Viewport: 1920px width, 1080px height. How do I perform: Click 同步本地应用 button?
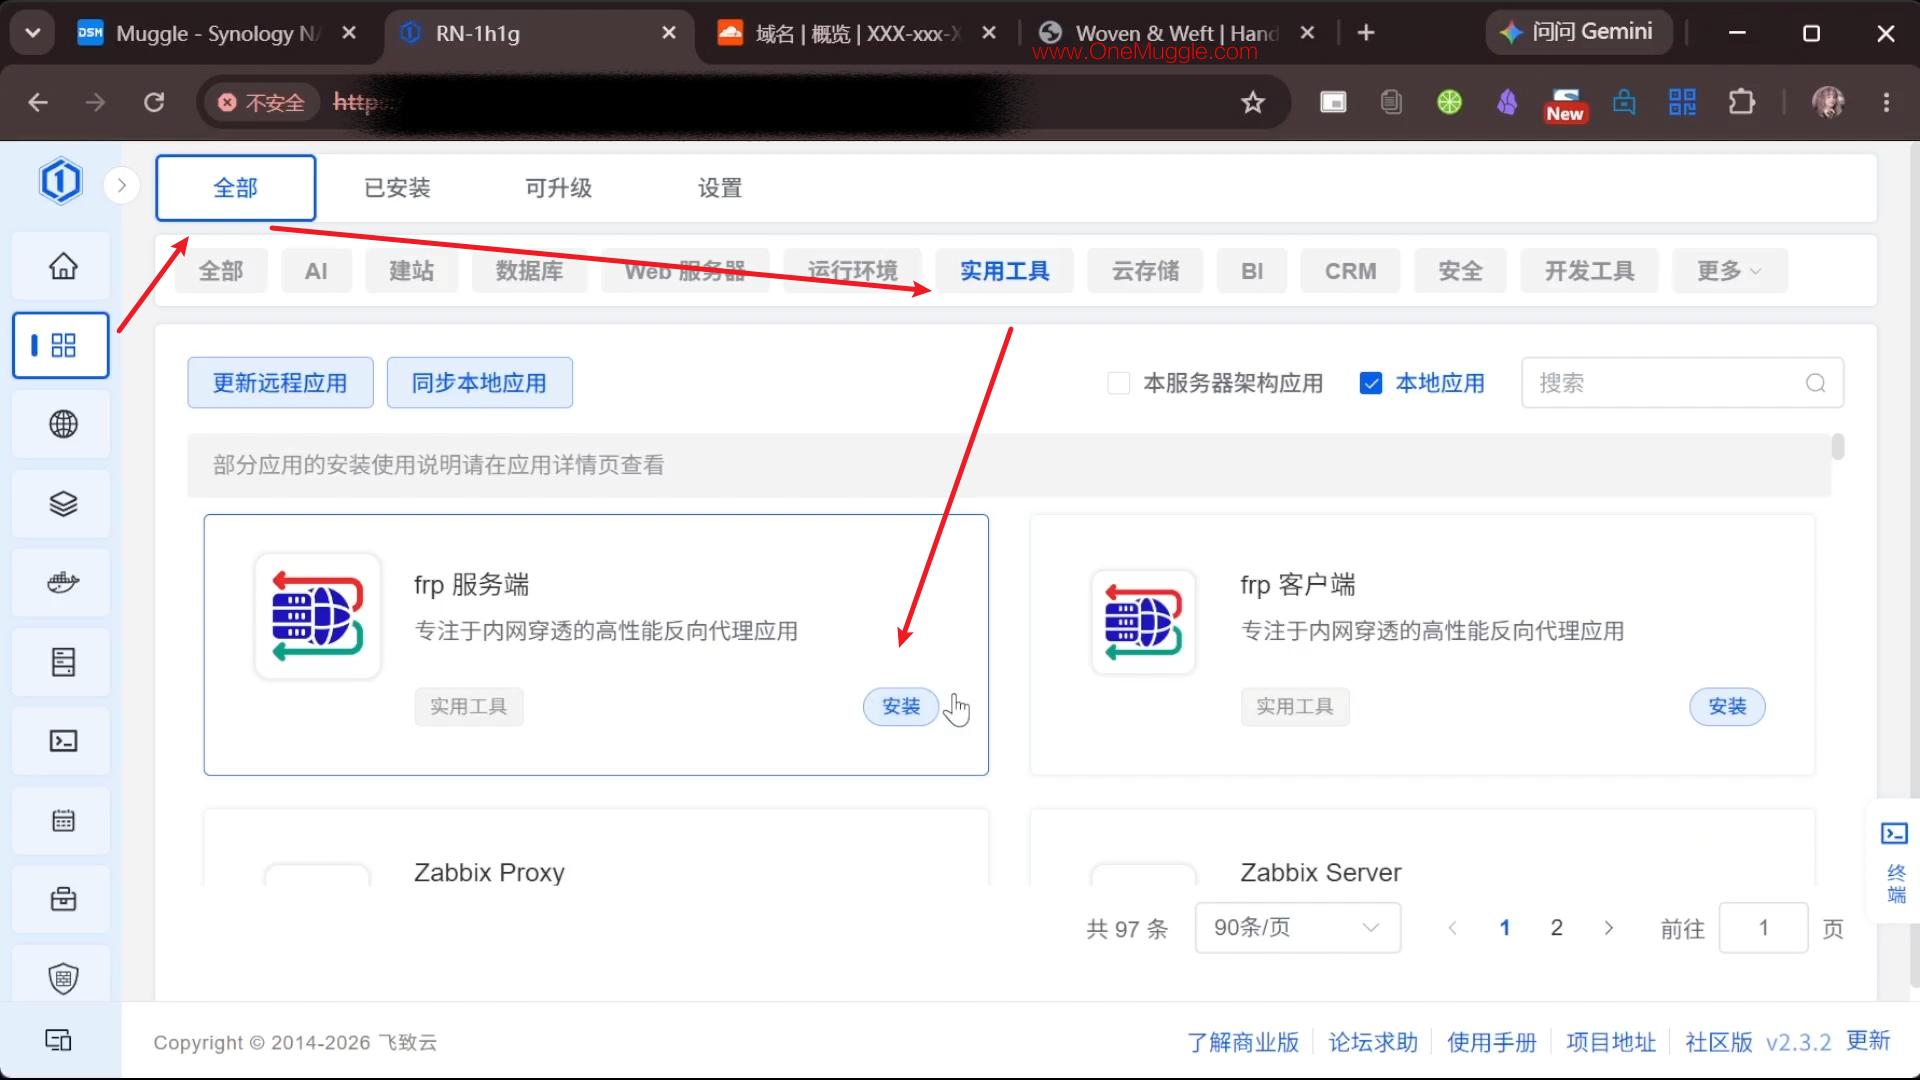point(479,383)
